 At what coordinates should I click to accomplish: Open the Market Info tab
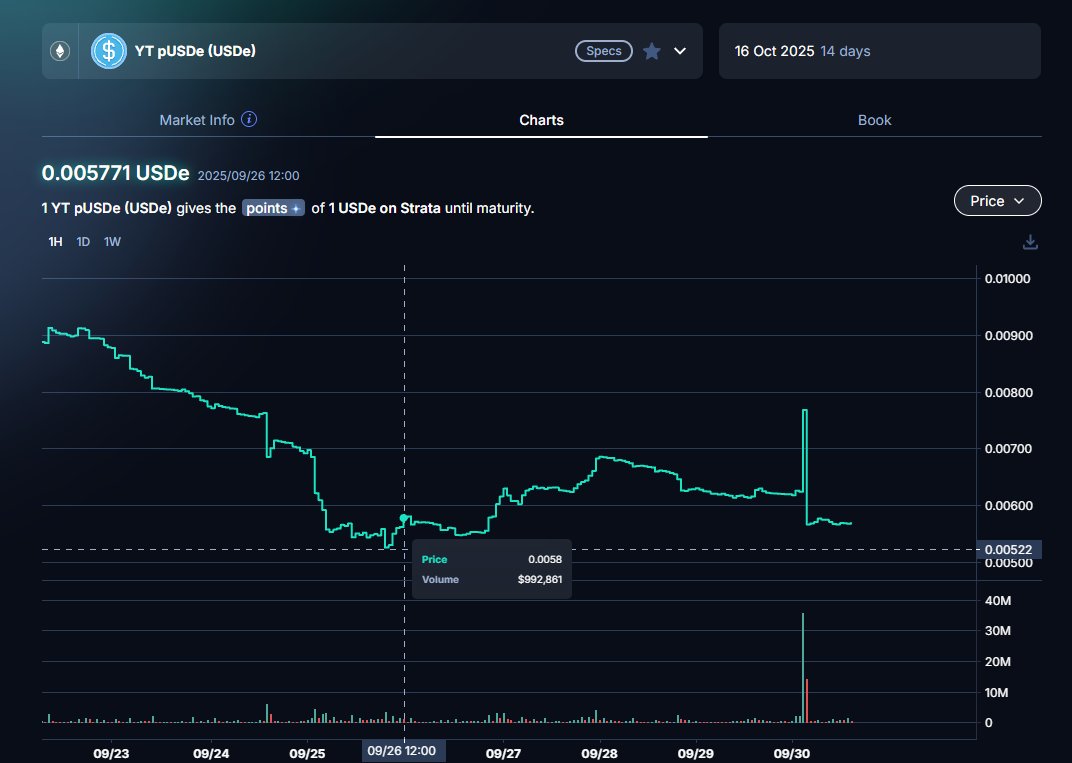(x=197, y=120)
